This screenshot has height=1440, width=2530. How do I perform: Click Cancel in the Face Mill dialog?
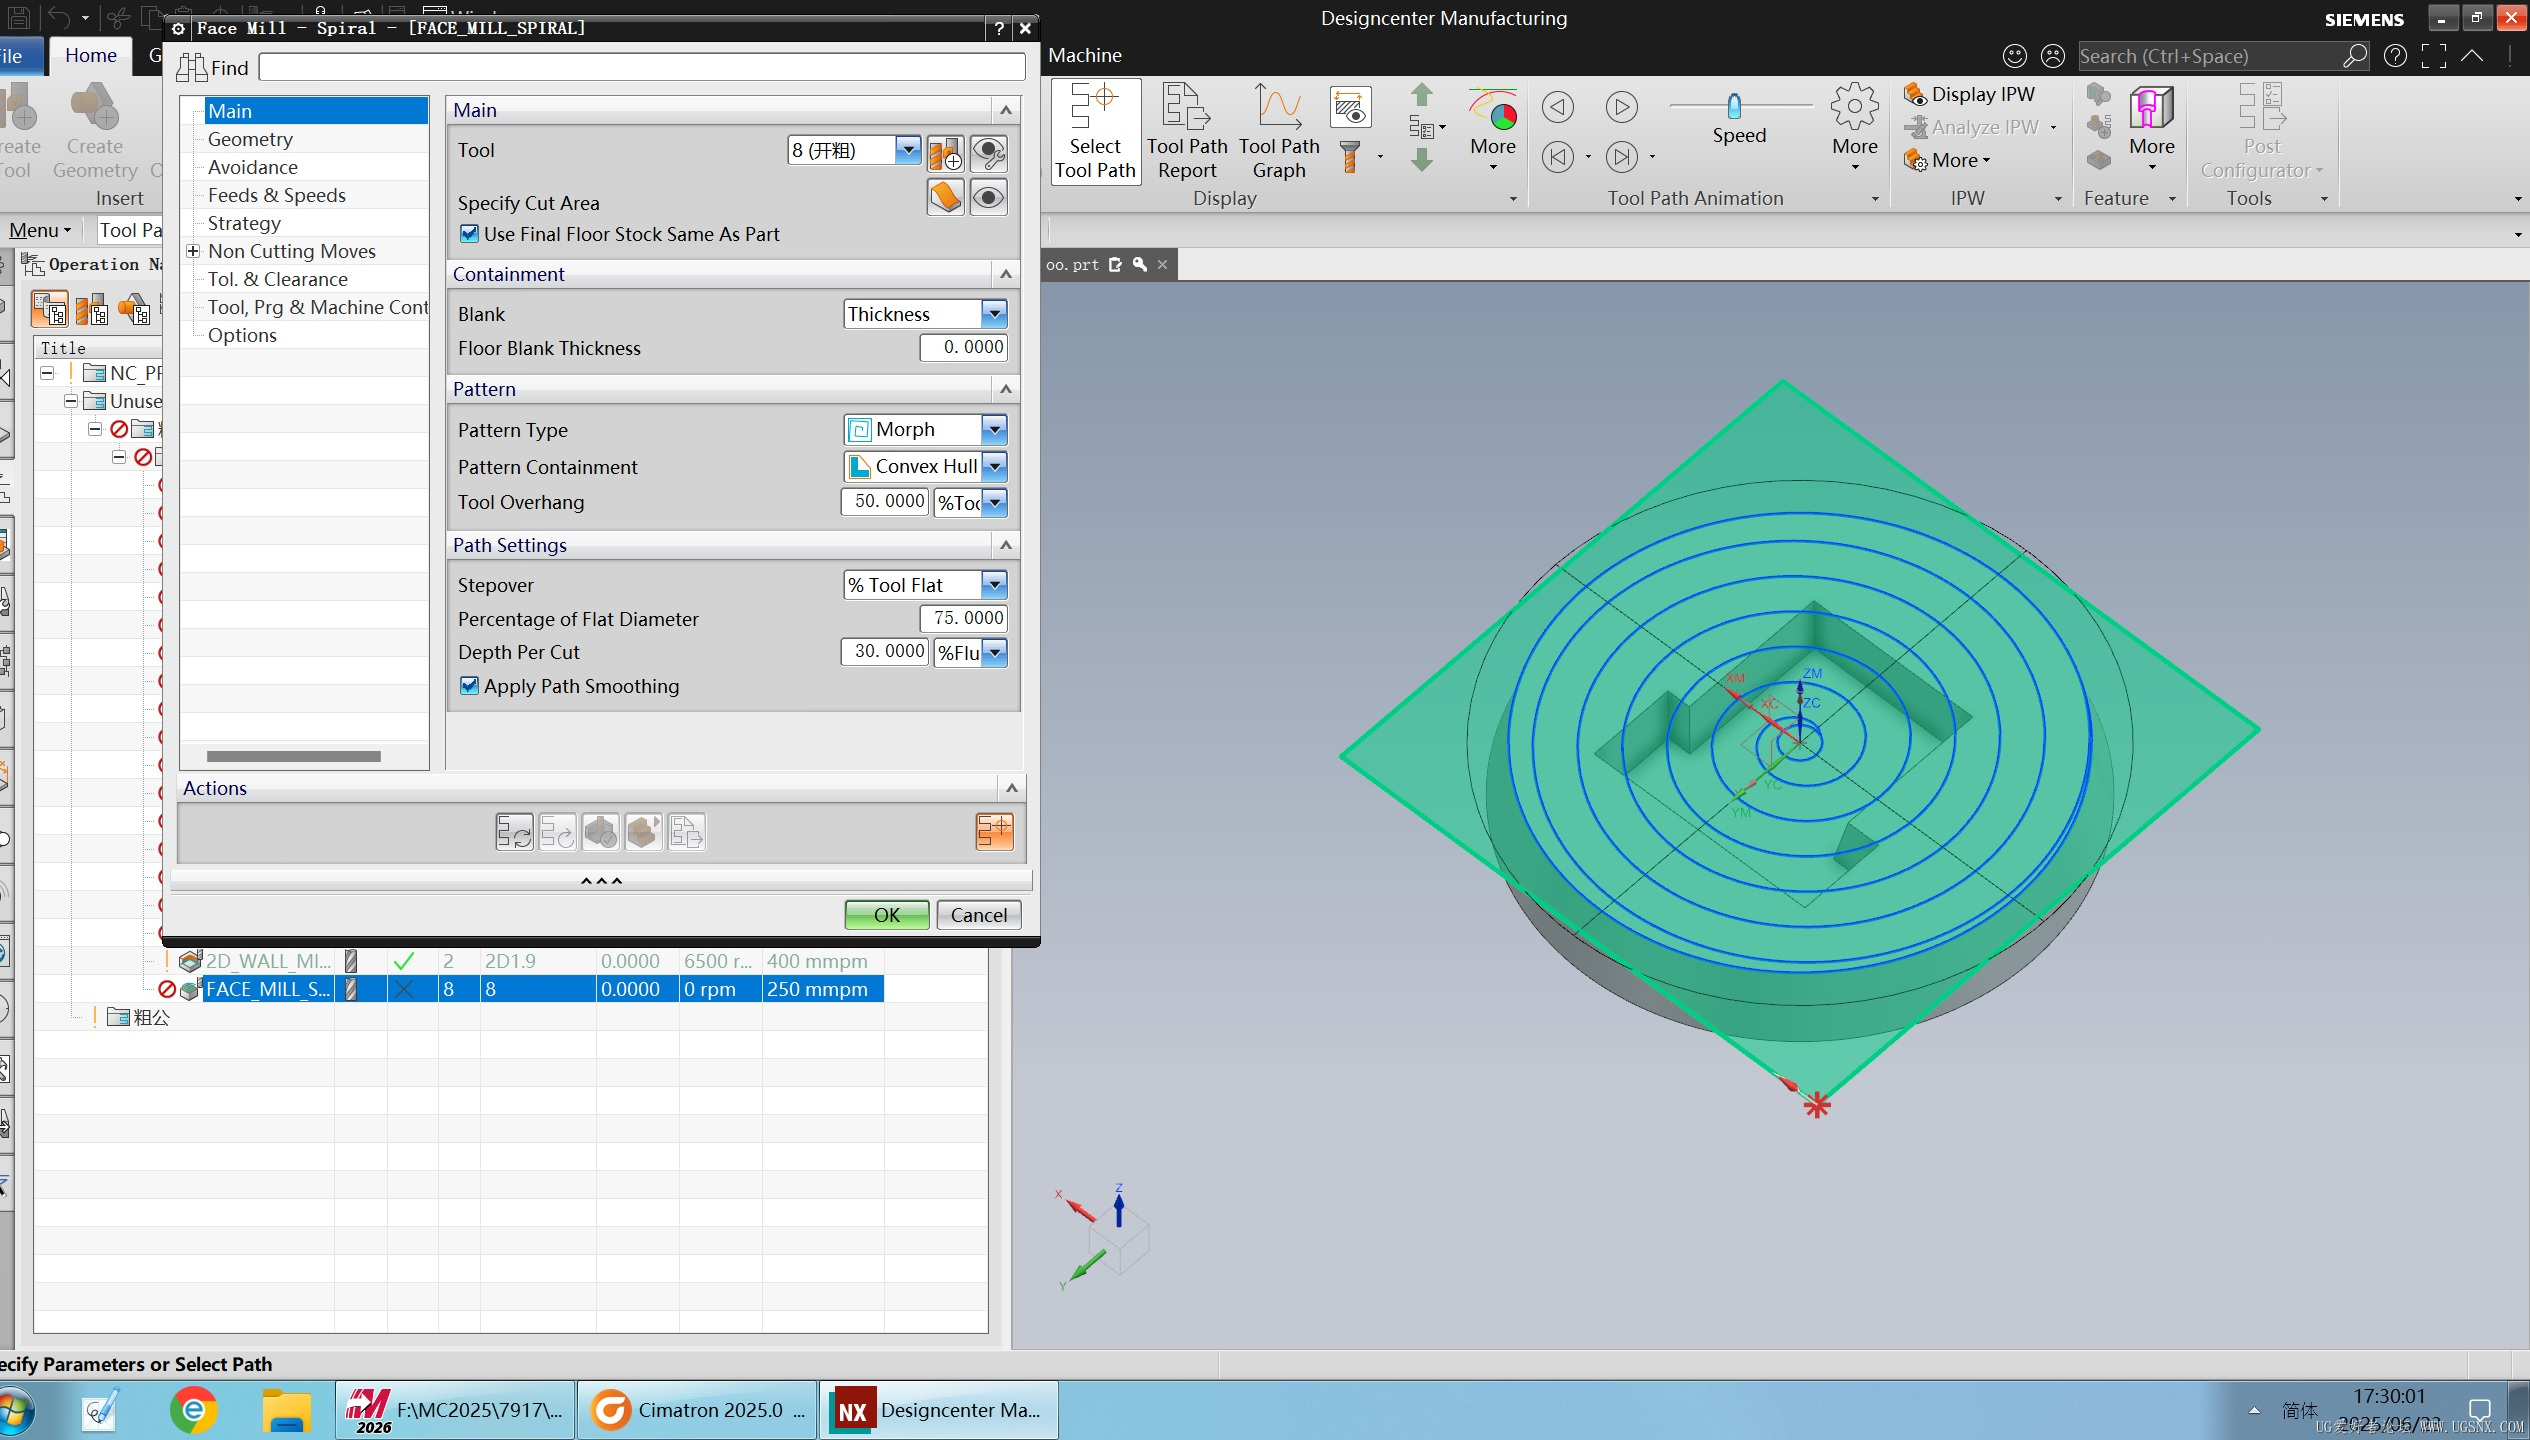click(978, 915)
